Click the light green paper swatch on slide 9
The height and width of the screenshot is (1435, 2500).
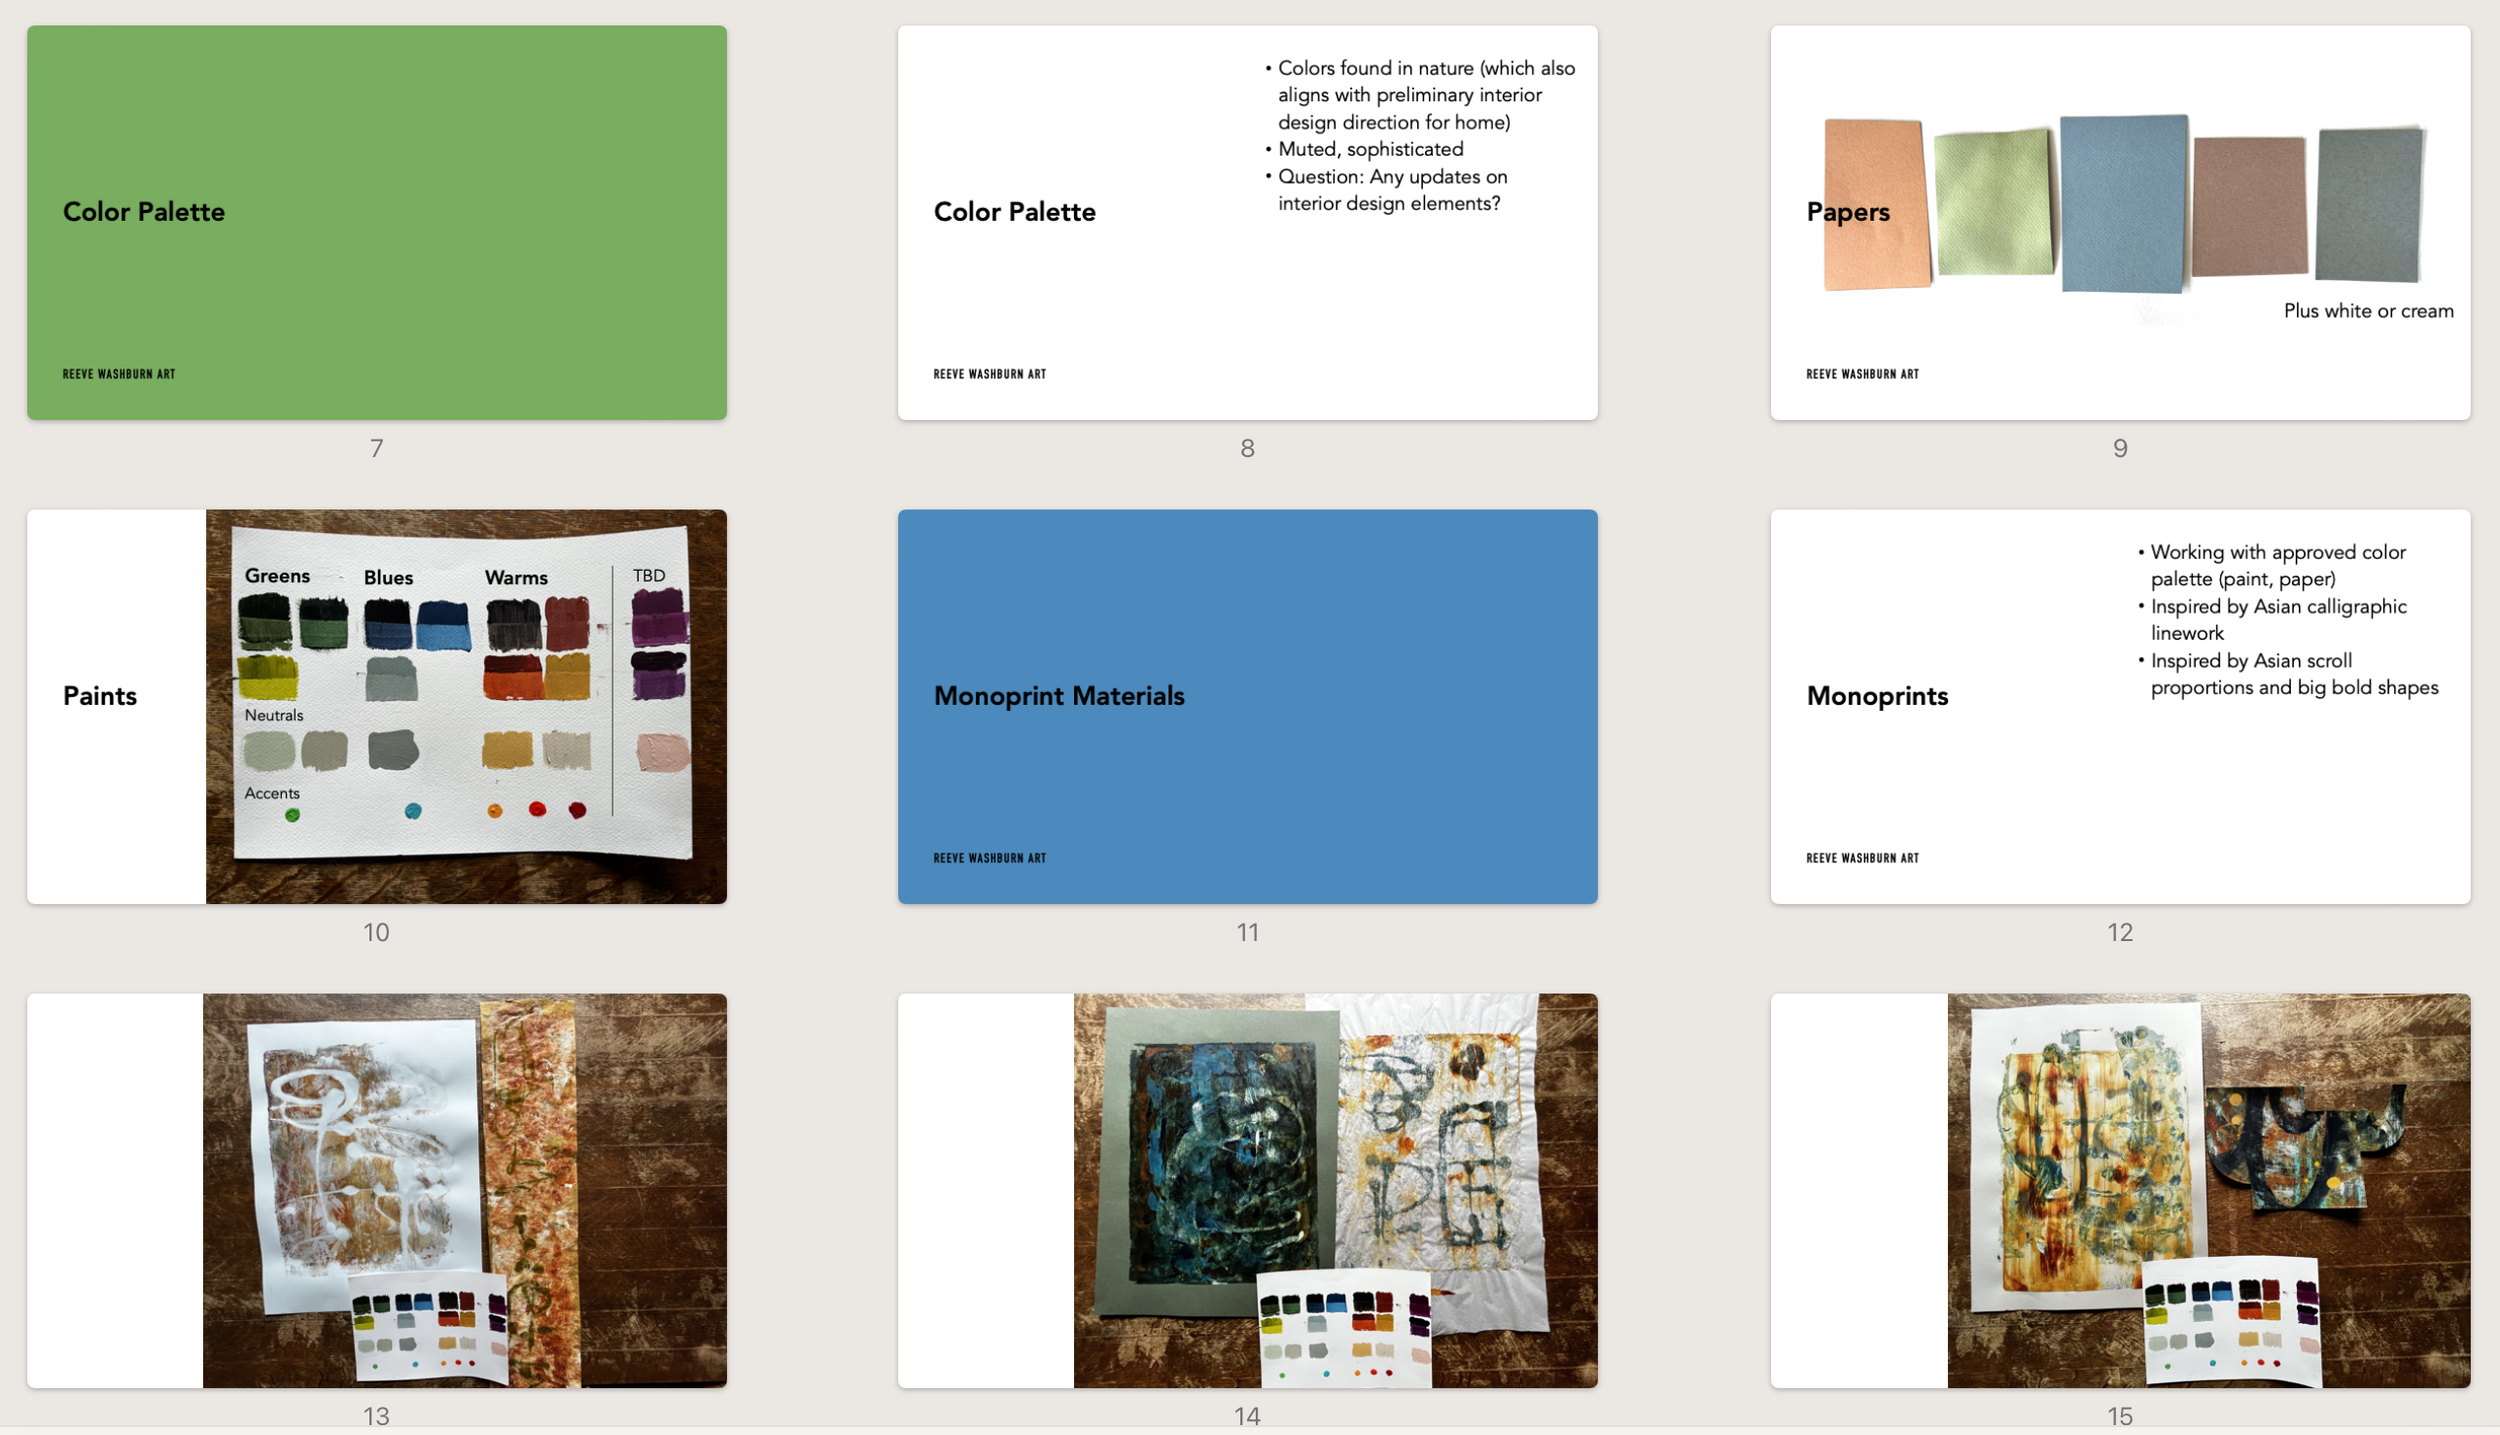click(1994, 203)
